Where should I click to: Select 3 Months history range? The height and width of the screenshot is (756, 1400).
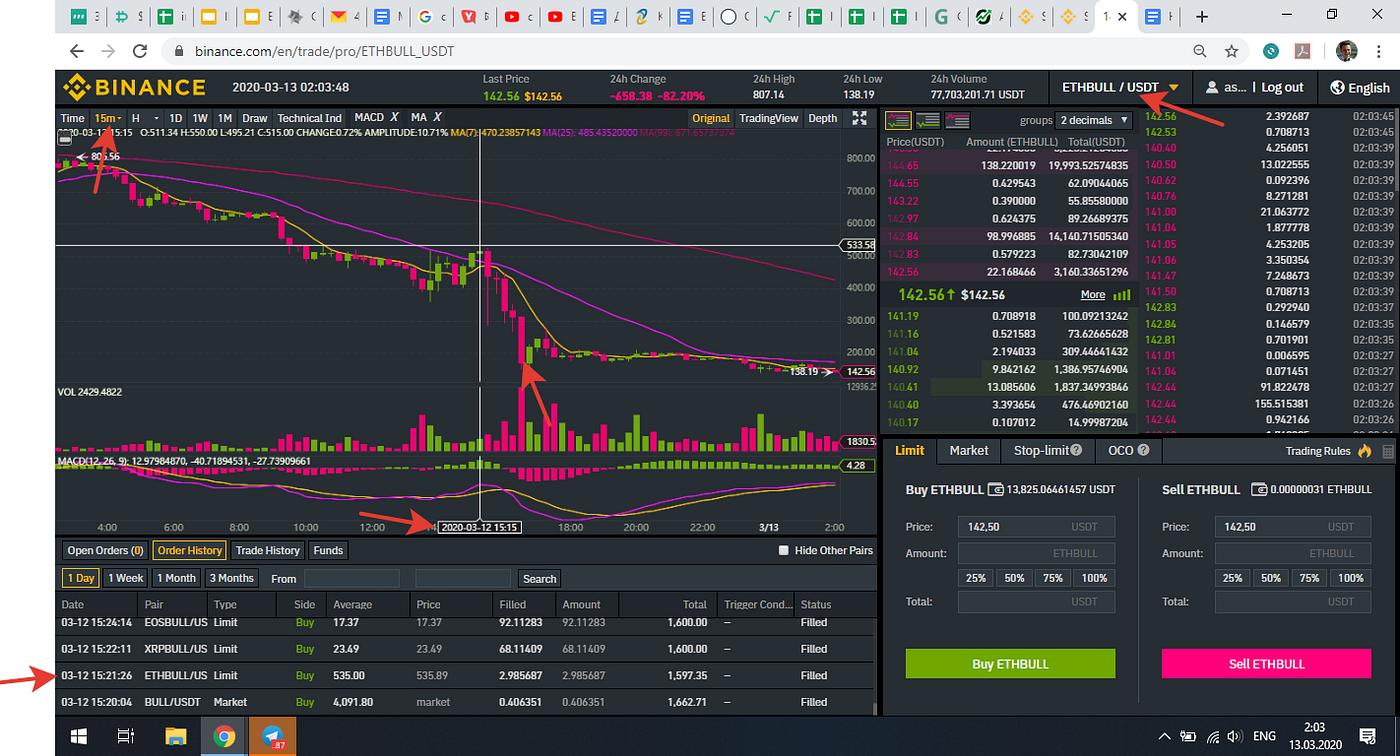point(231,578)
